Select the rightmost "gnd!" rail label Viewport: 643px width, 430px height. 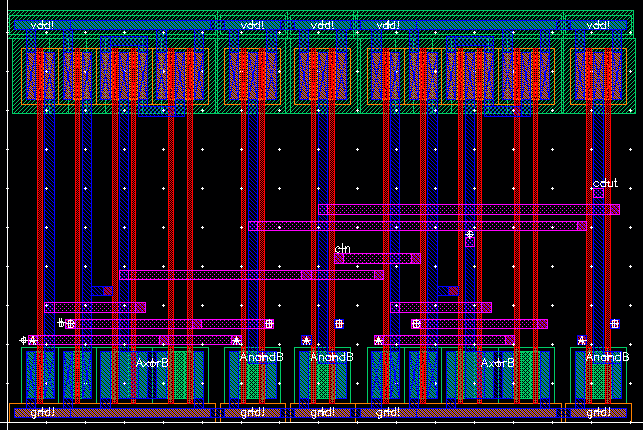tap(598, 412)
